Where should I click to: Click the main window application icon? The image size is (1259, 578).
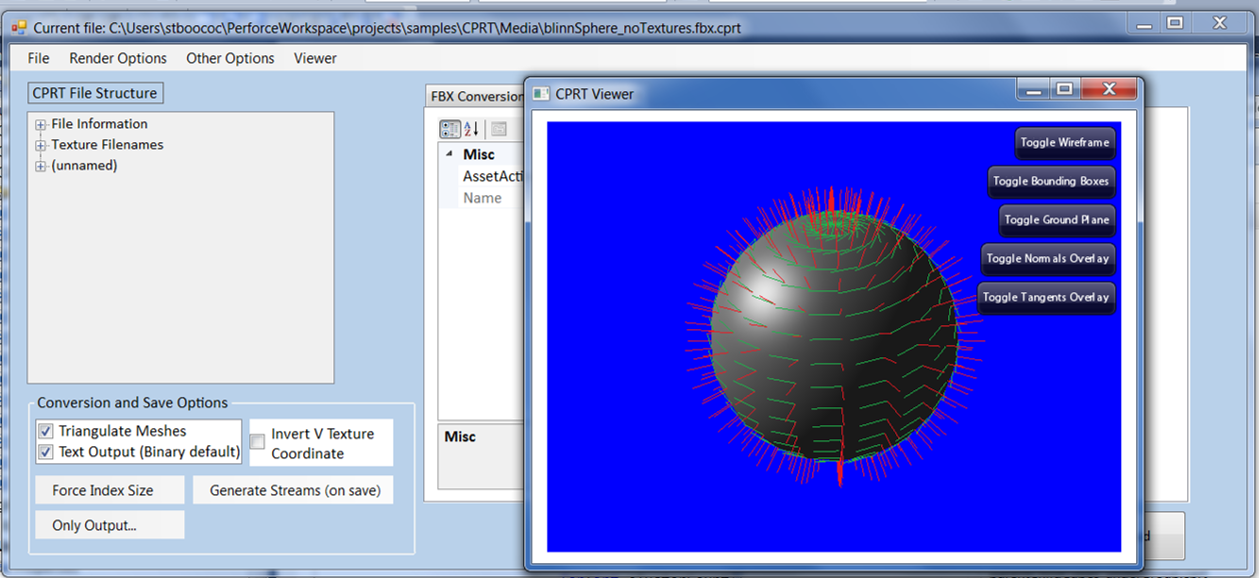[x=18, y=28]
